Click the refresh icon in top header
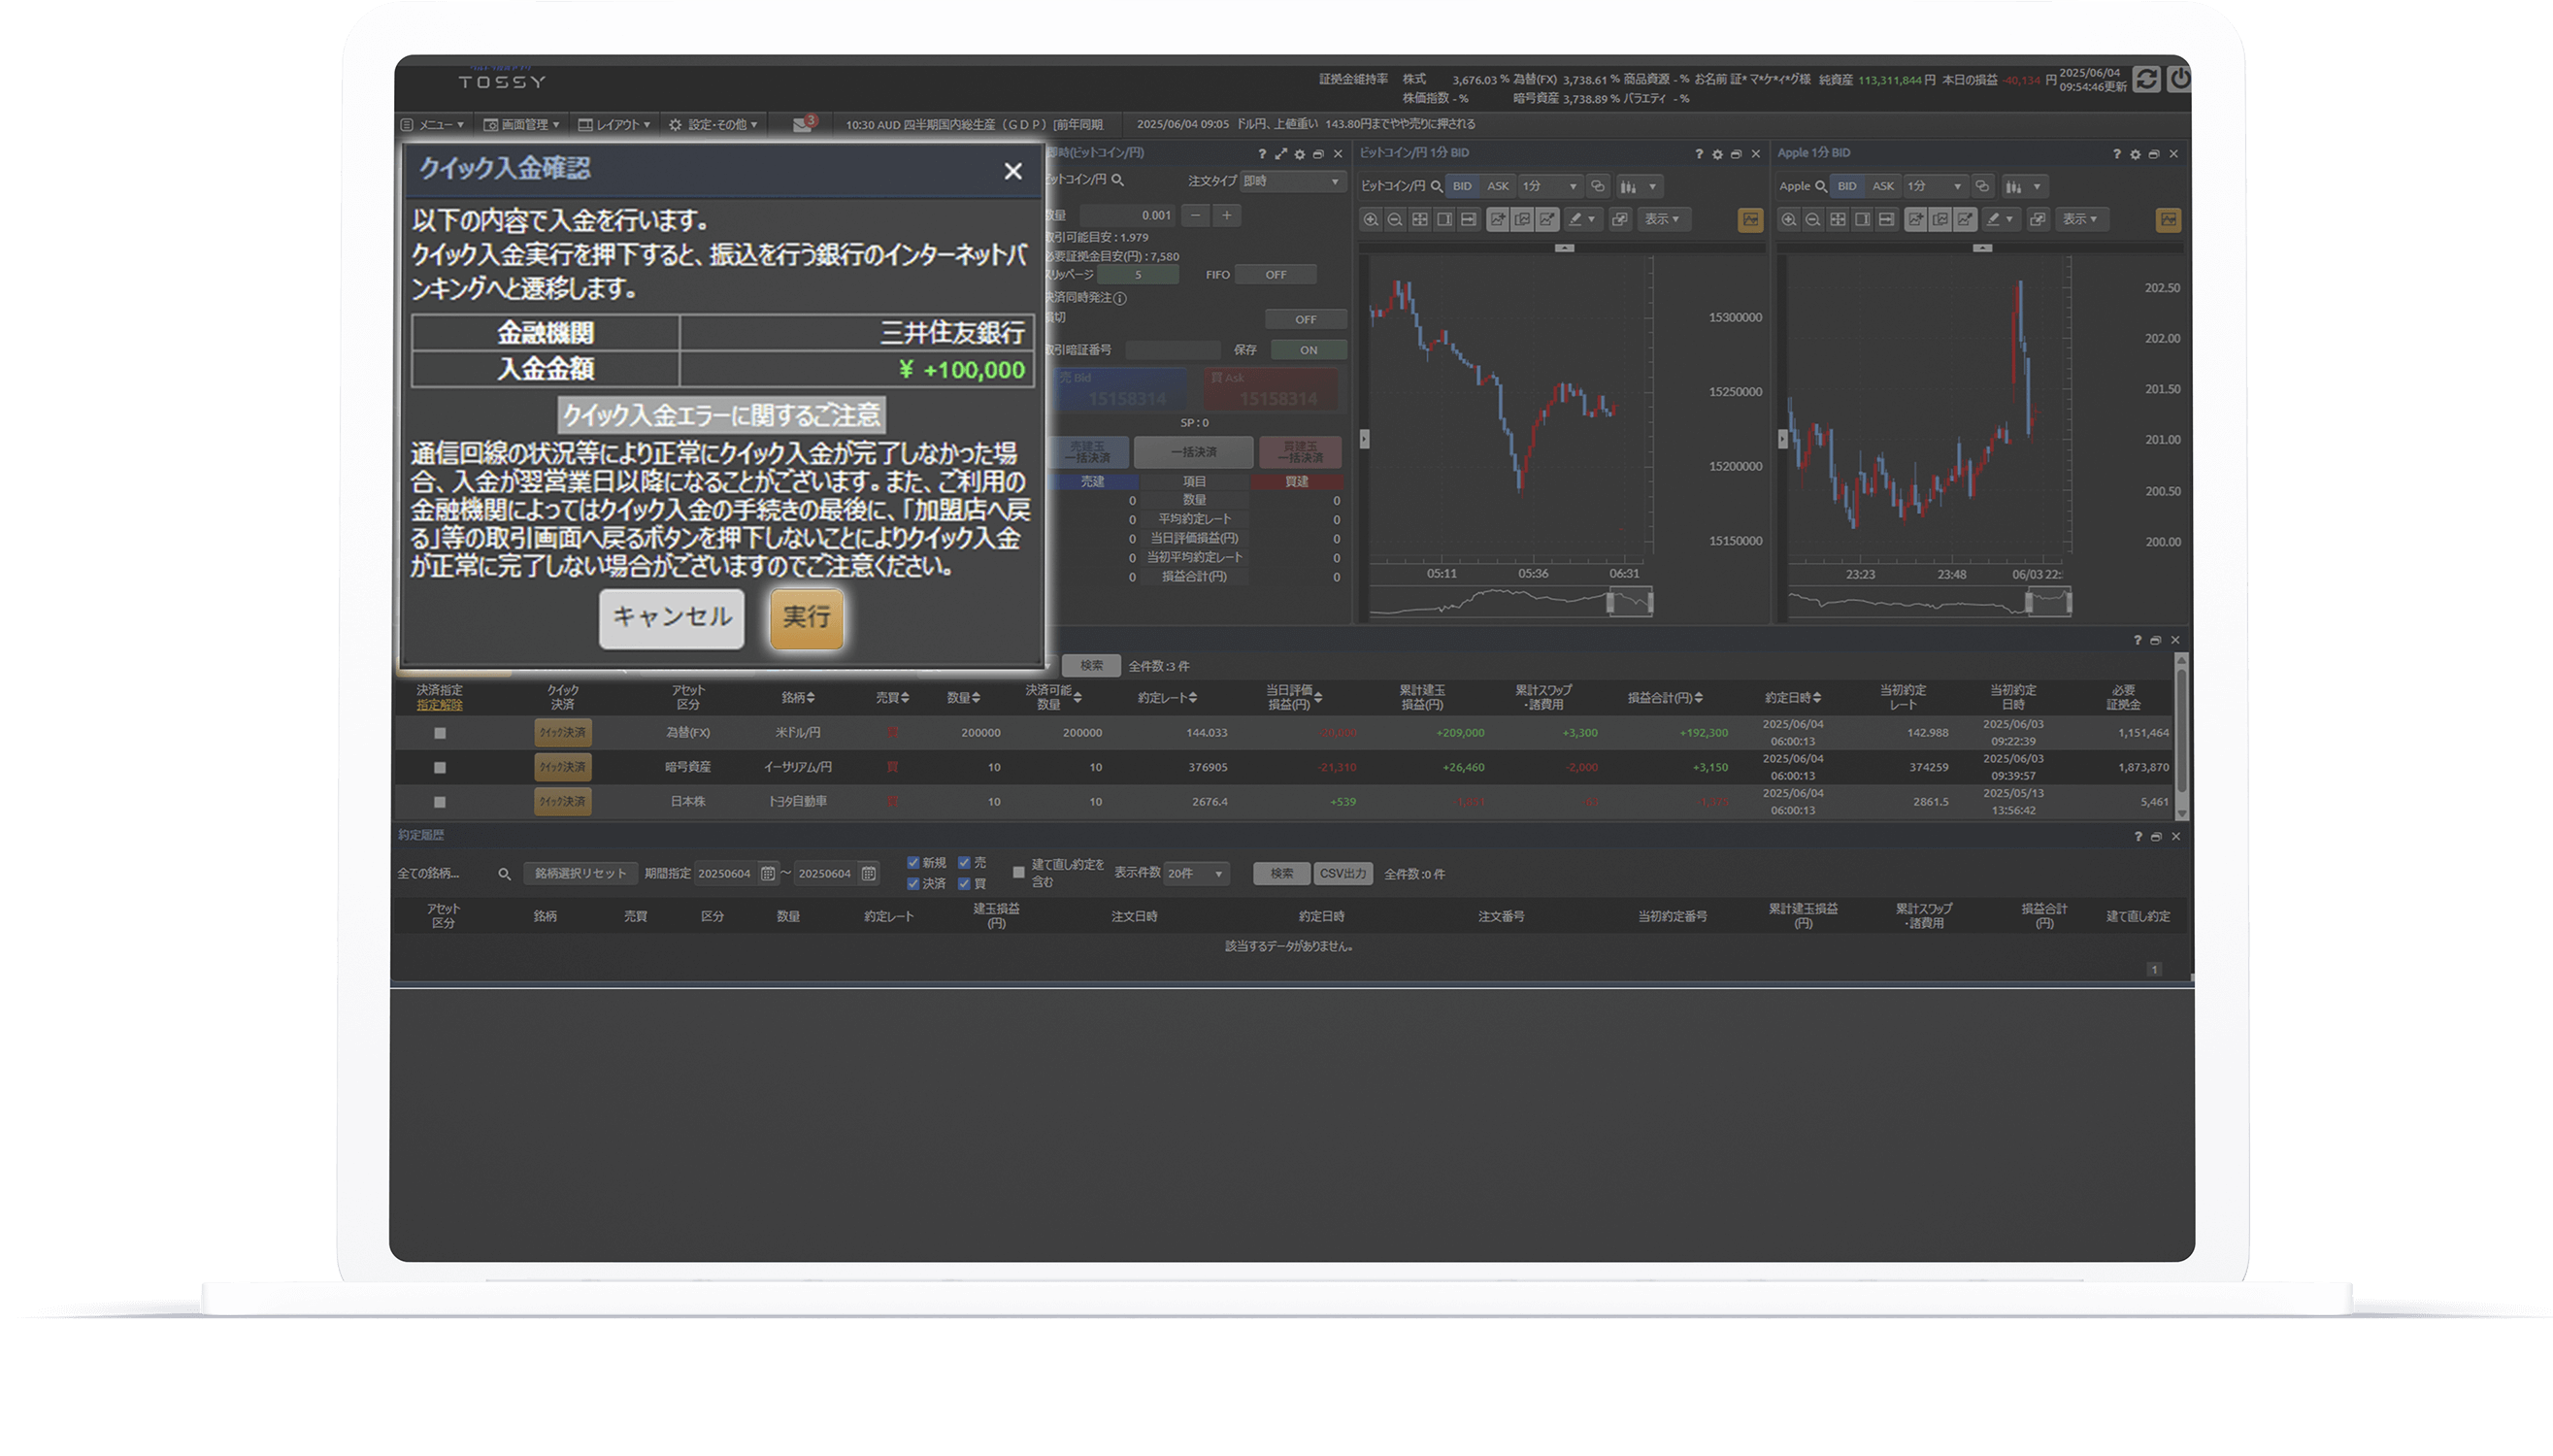The width and height of the screenshot is (2553, 1456). (x=2146, y=79)
